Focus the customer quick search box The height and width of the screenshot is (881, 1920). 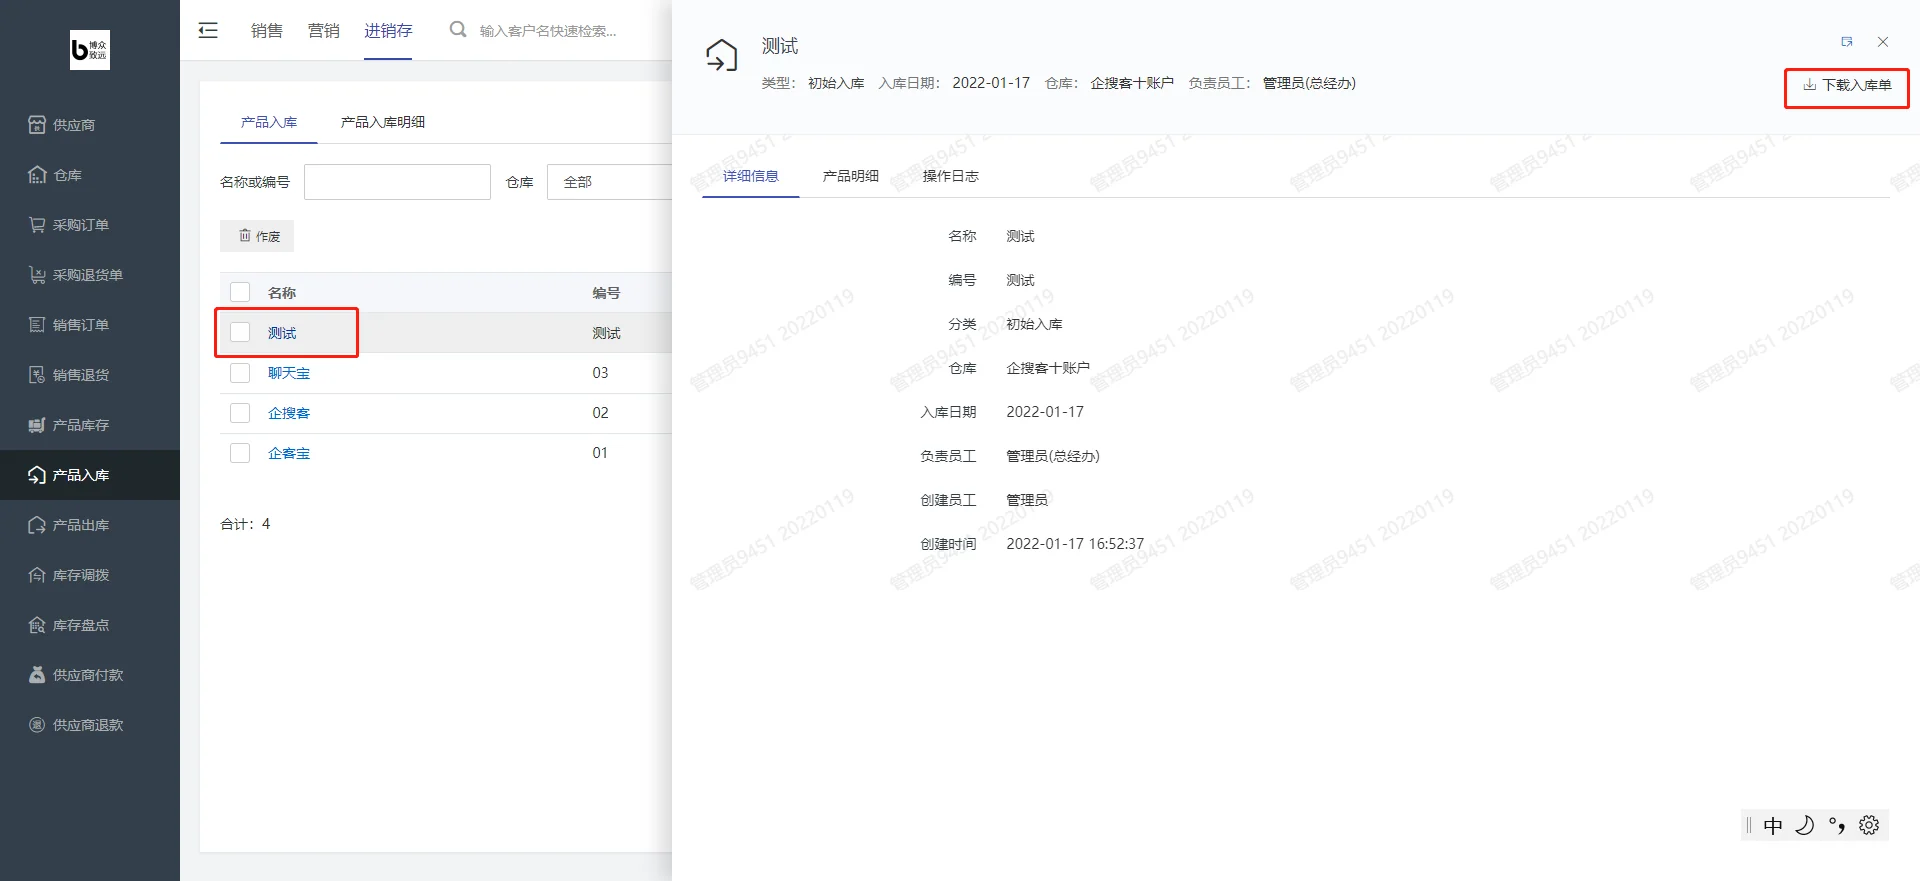pos(549,31)
